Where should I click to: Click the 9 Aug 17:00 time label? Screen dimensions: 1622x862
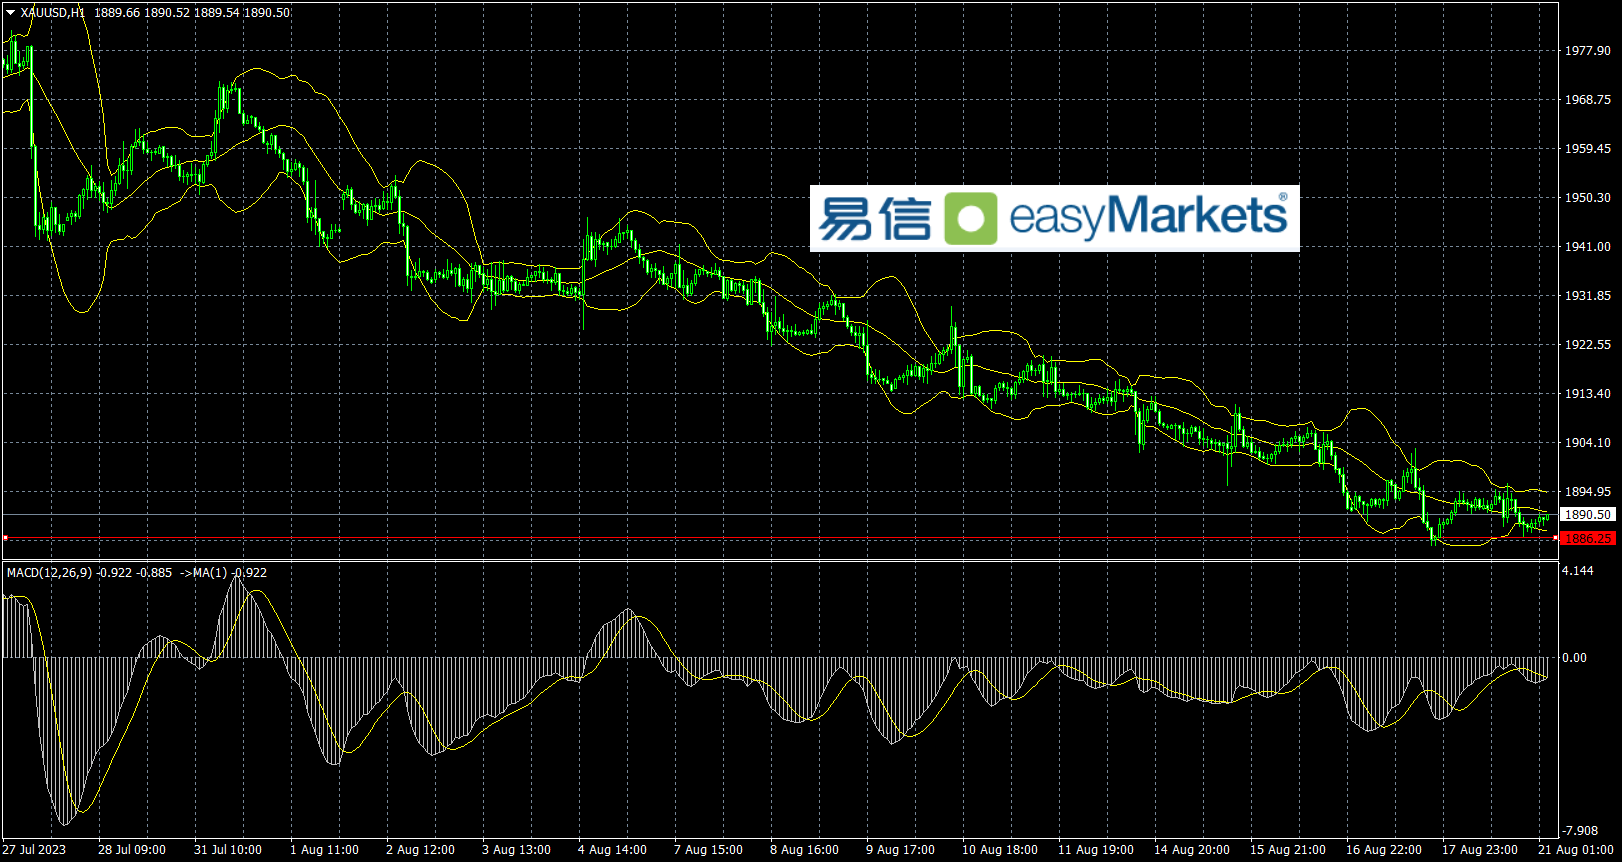tap(900, 850)
